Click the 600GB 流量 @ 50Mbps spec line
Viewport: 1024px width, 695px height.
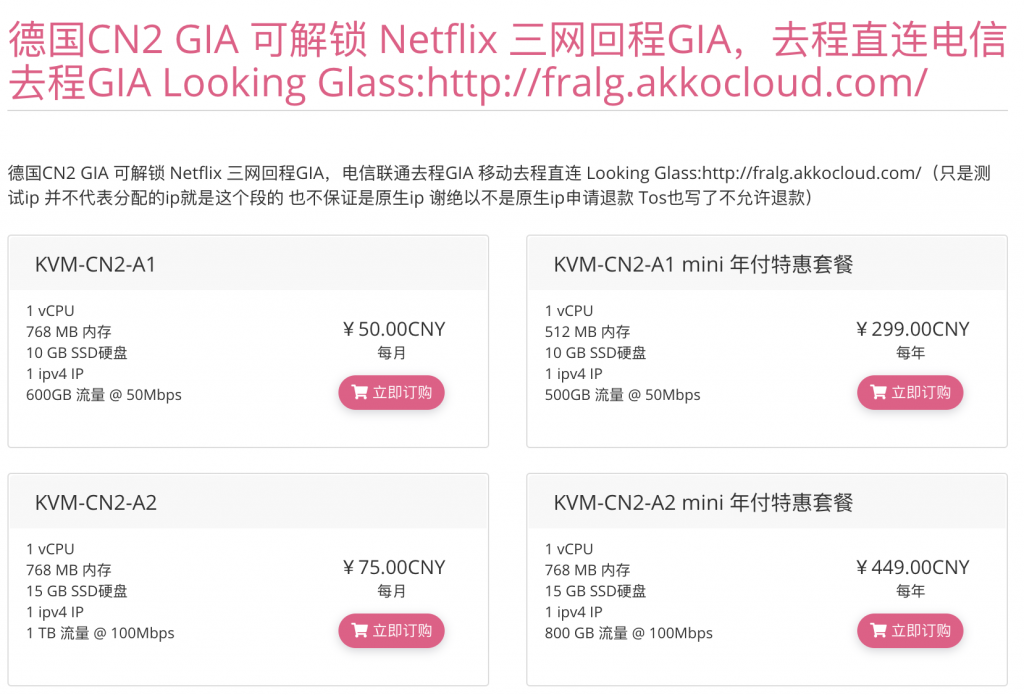pos(104,395)
